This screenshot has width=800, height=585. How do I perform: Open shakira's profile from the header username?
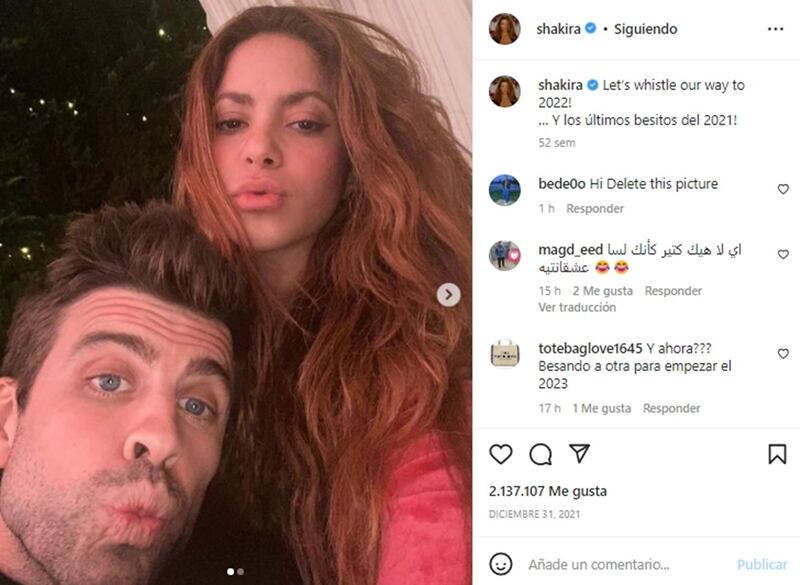(x=558, y=29)
